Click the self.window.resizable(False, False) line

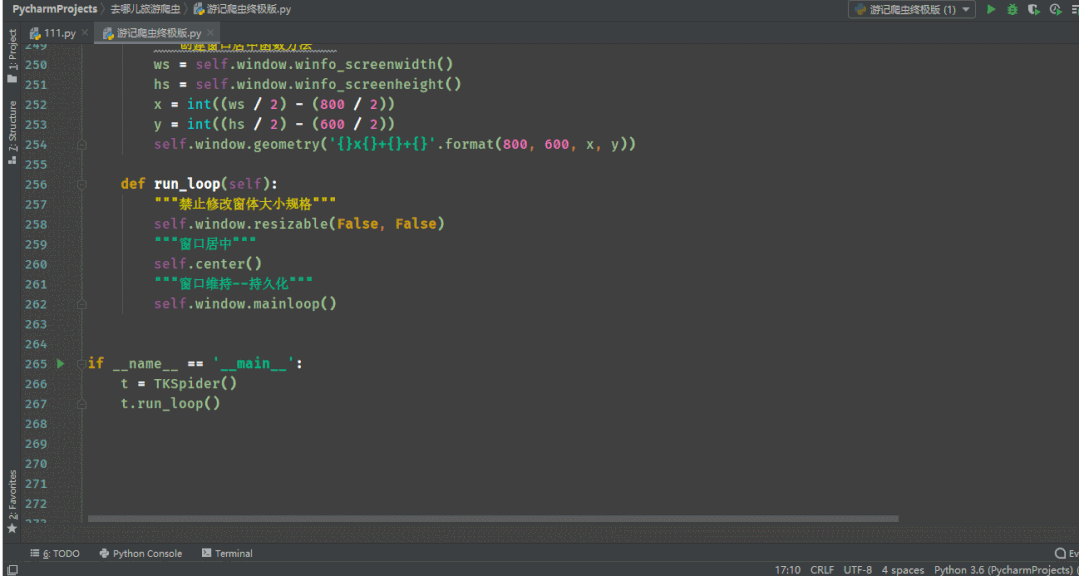(x=299, y=224)
